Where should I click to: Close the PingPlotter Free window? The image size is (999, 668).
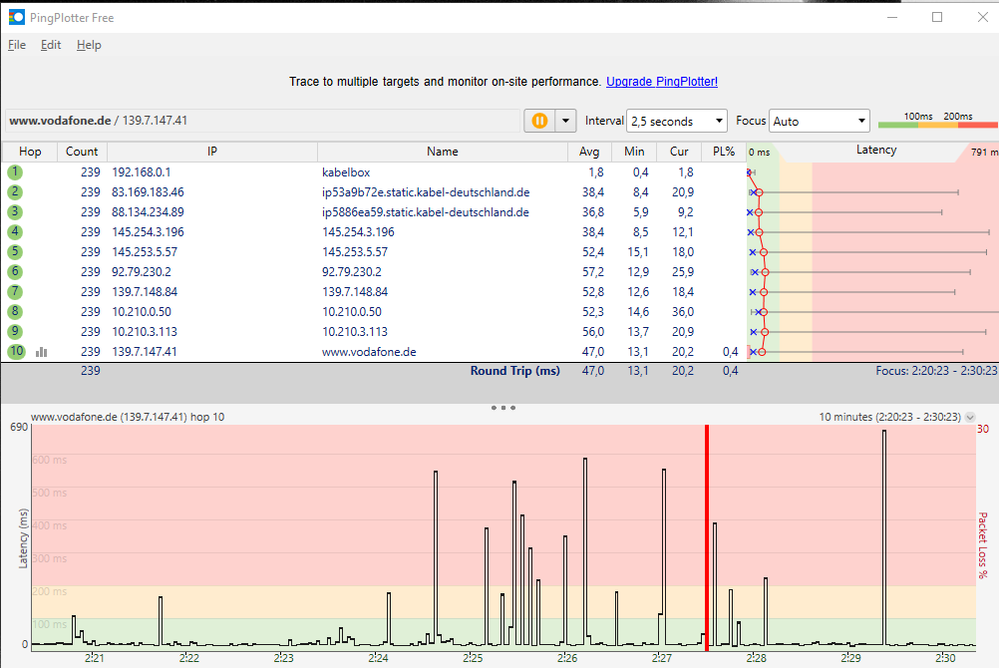point(982,17)
